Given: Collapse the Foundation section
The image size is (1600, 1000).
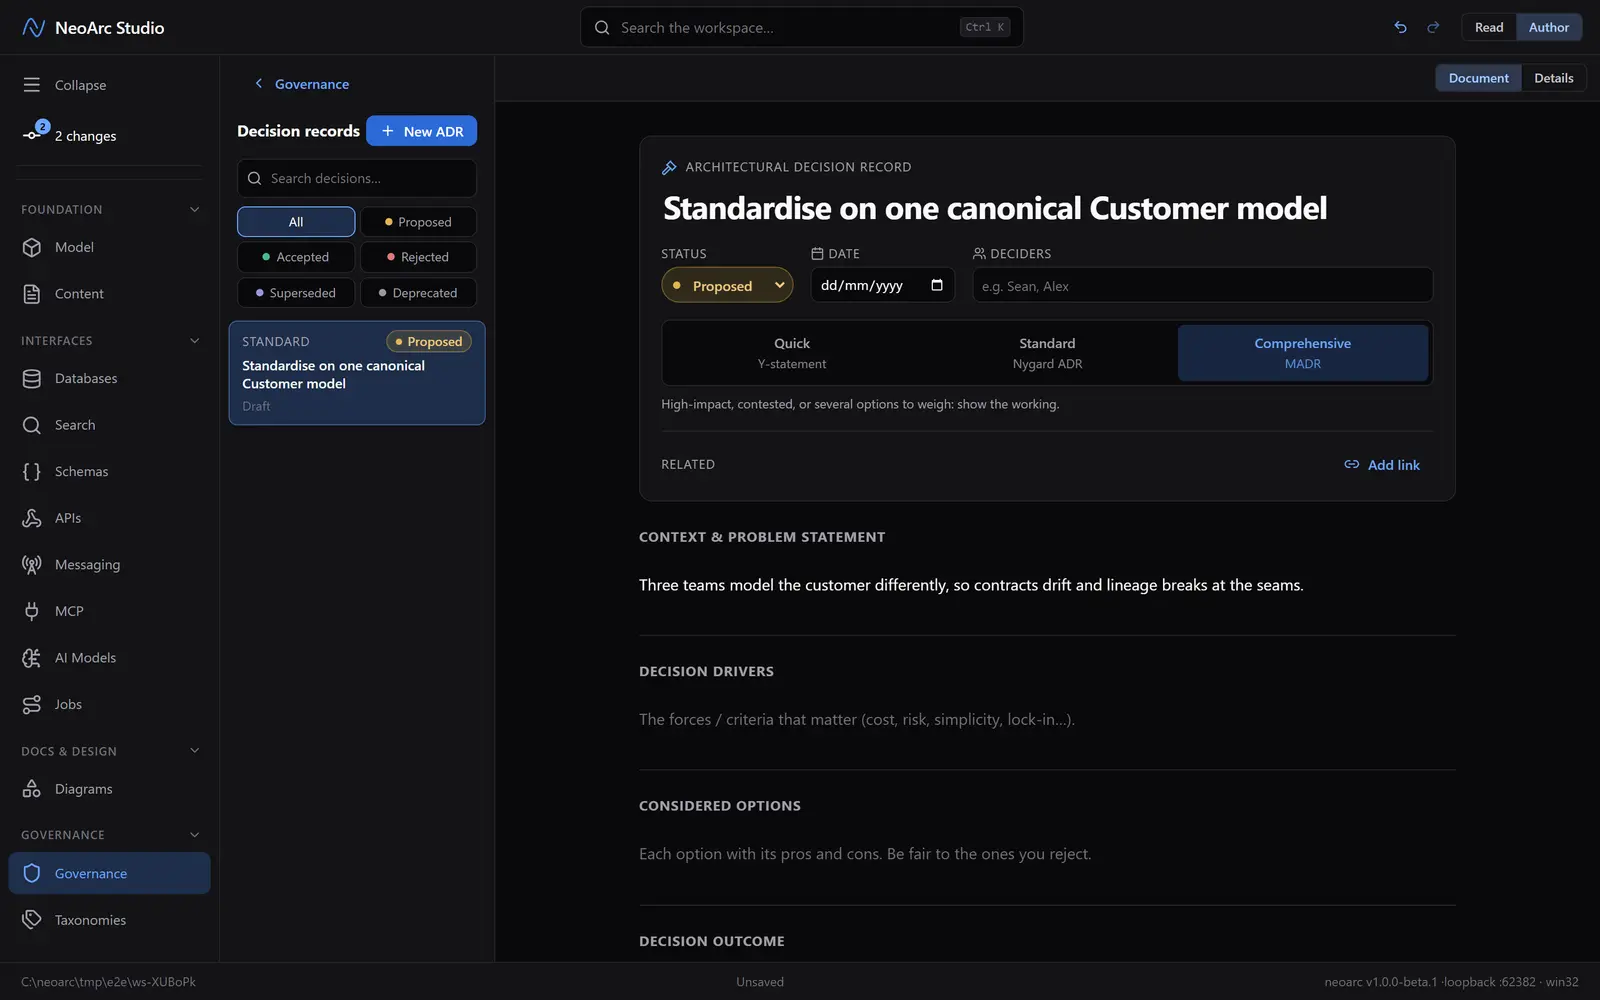Looking at the screenshot, I should pos(195,209).
